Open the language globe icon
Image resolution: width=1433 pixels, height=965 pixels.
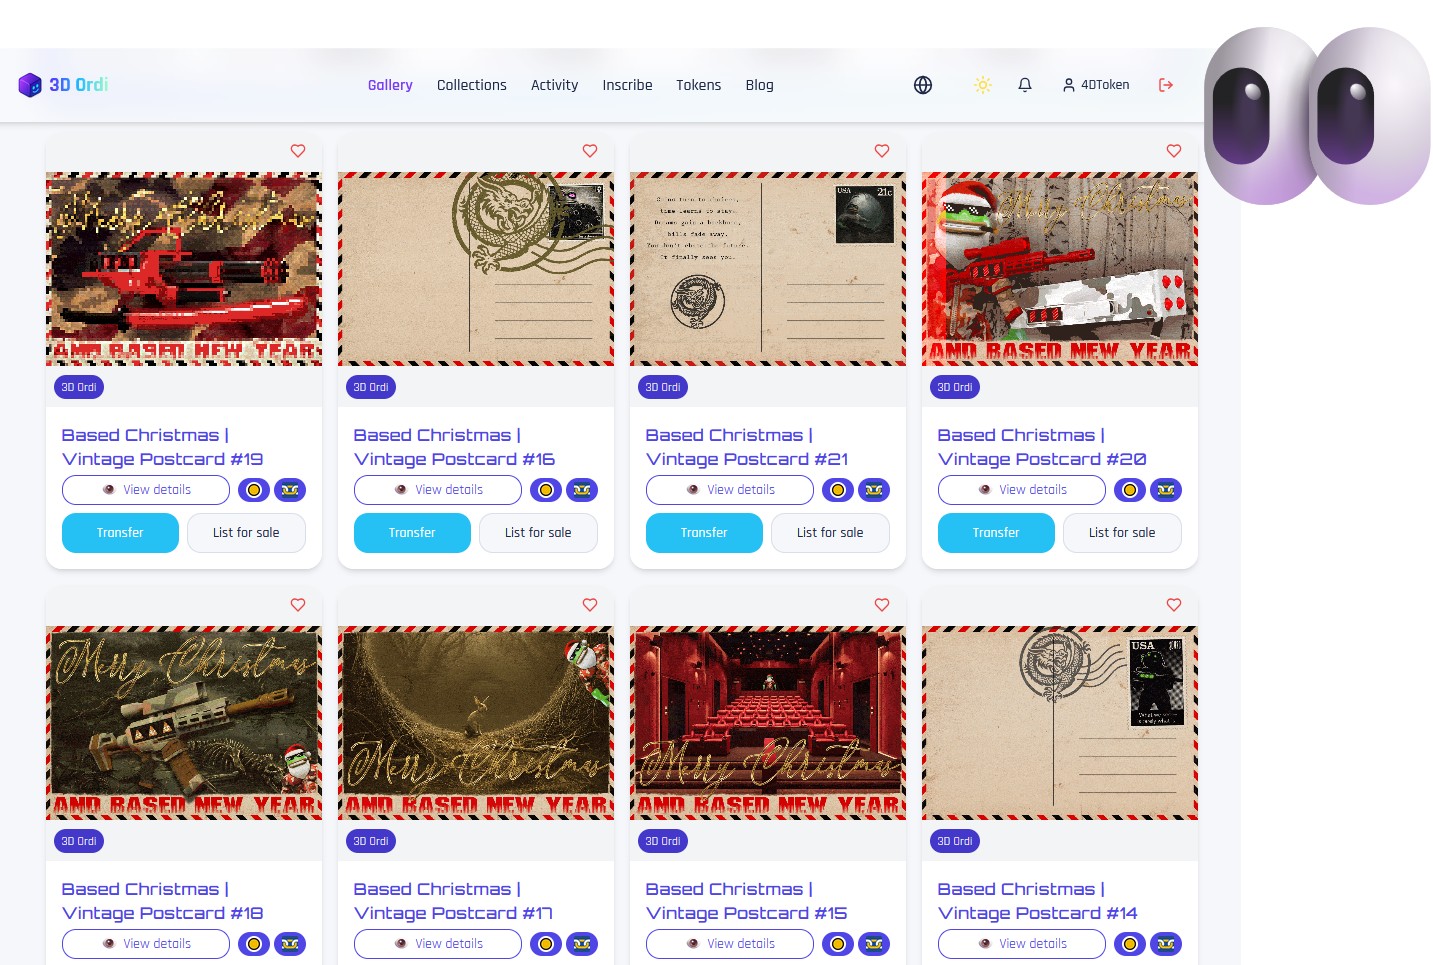click(x=923, y=85)
